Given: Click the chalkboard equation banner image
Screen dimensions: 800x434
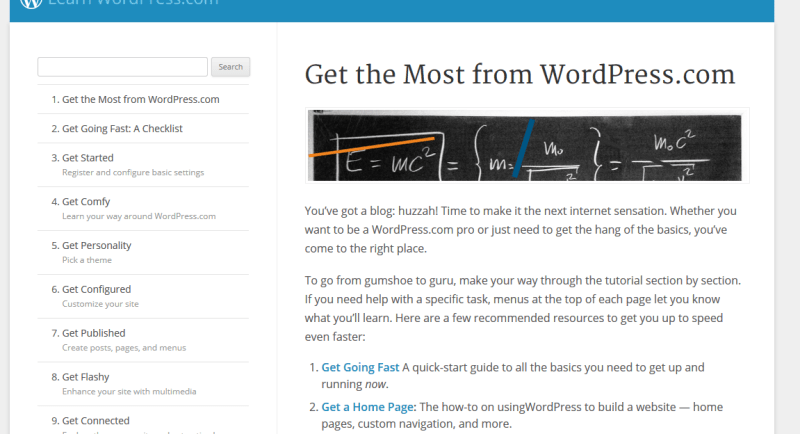Looking at the screenshot, I should point(527,145).
